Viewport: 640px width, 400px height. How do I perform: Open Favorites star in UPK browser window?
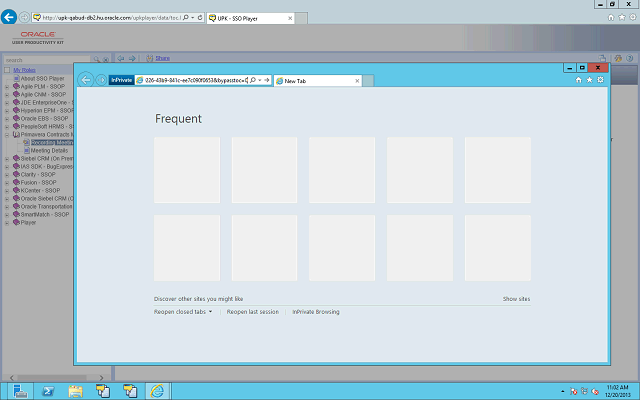622,17
